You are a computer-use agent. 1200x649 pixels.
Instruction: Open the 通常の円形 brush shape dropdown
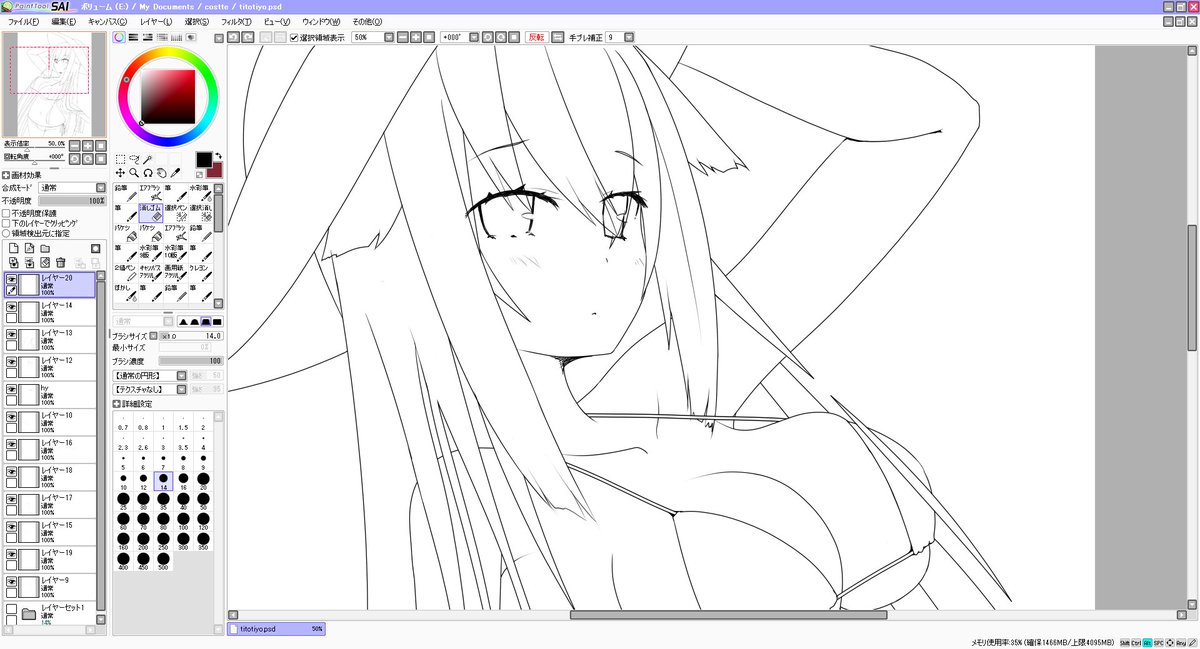[x=181, y=375]
